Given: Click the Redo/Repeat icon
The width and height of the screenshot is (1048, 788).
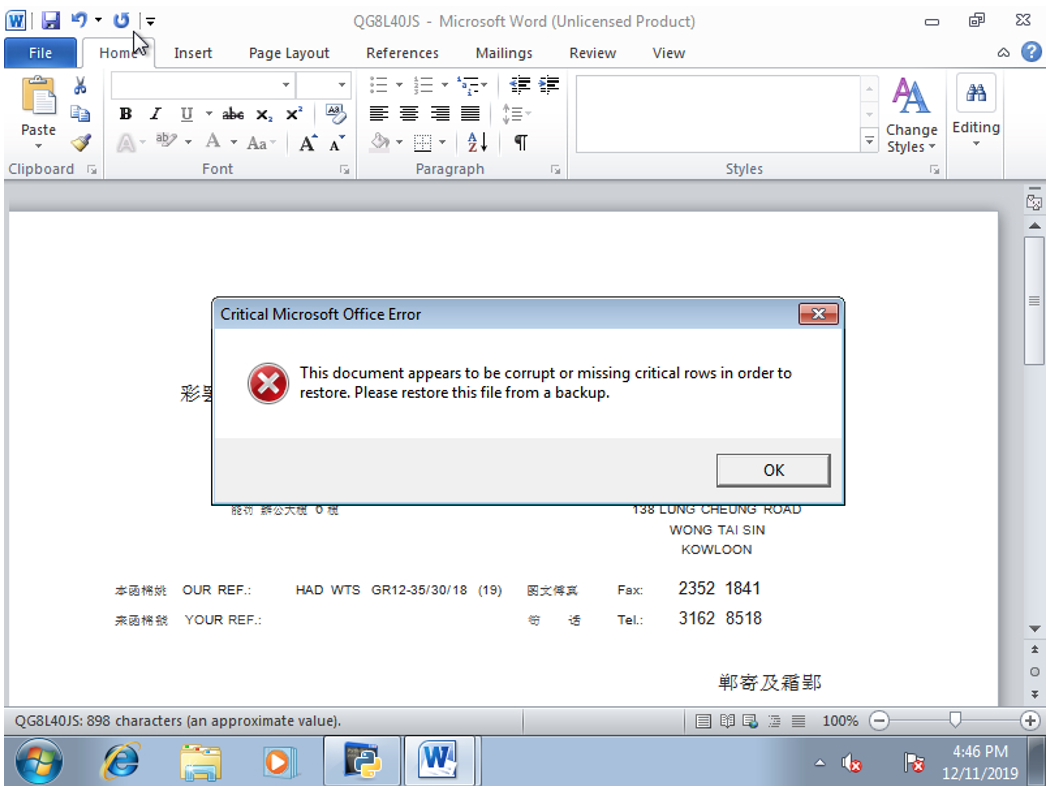Looking at the screenshot, I should coord(121,21).
